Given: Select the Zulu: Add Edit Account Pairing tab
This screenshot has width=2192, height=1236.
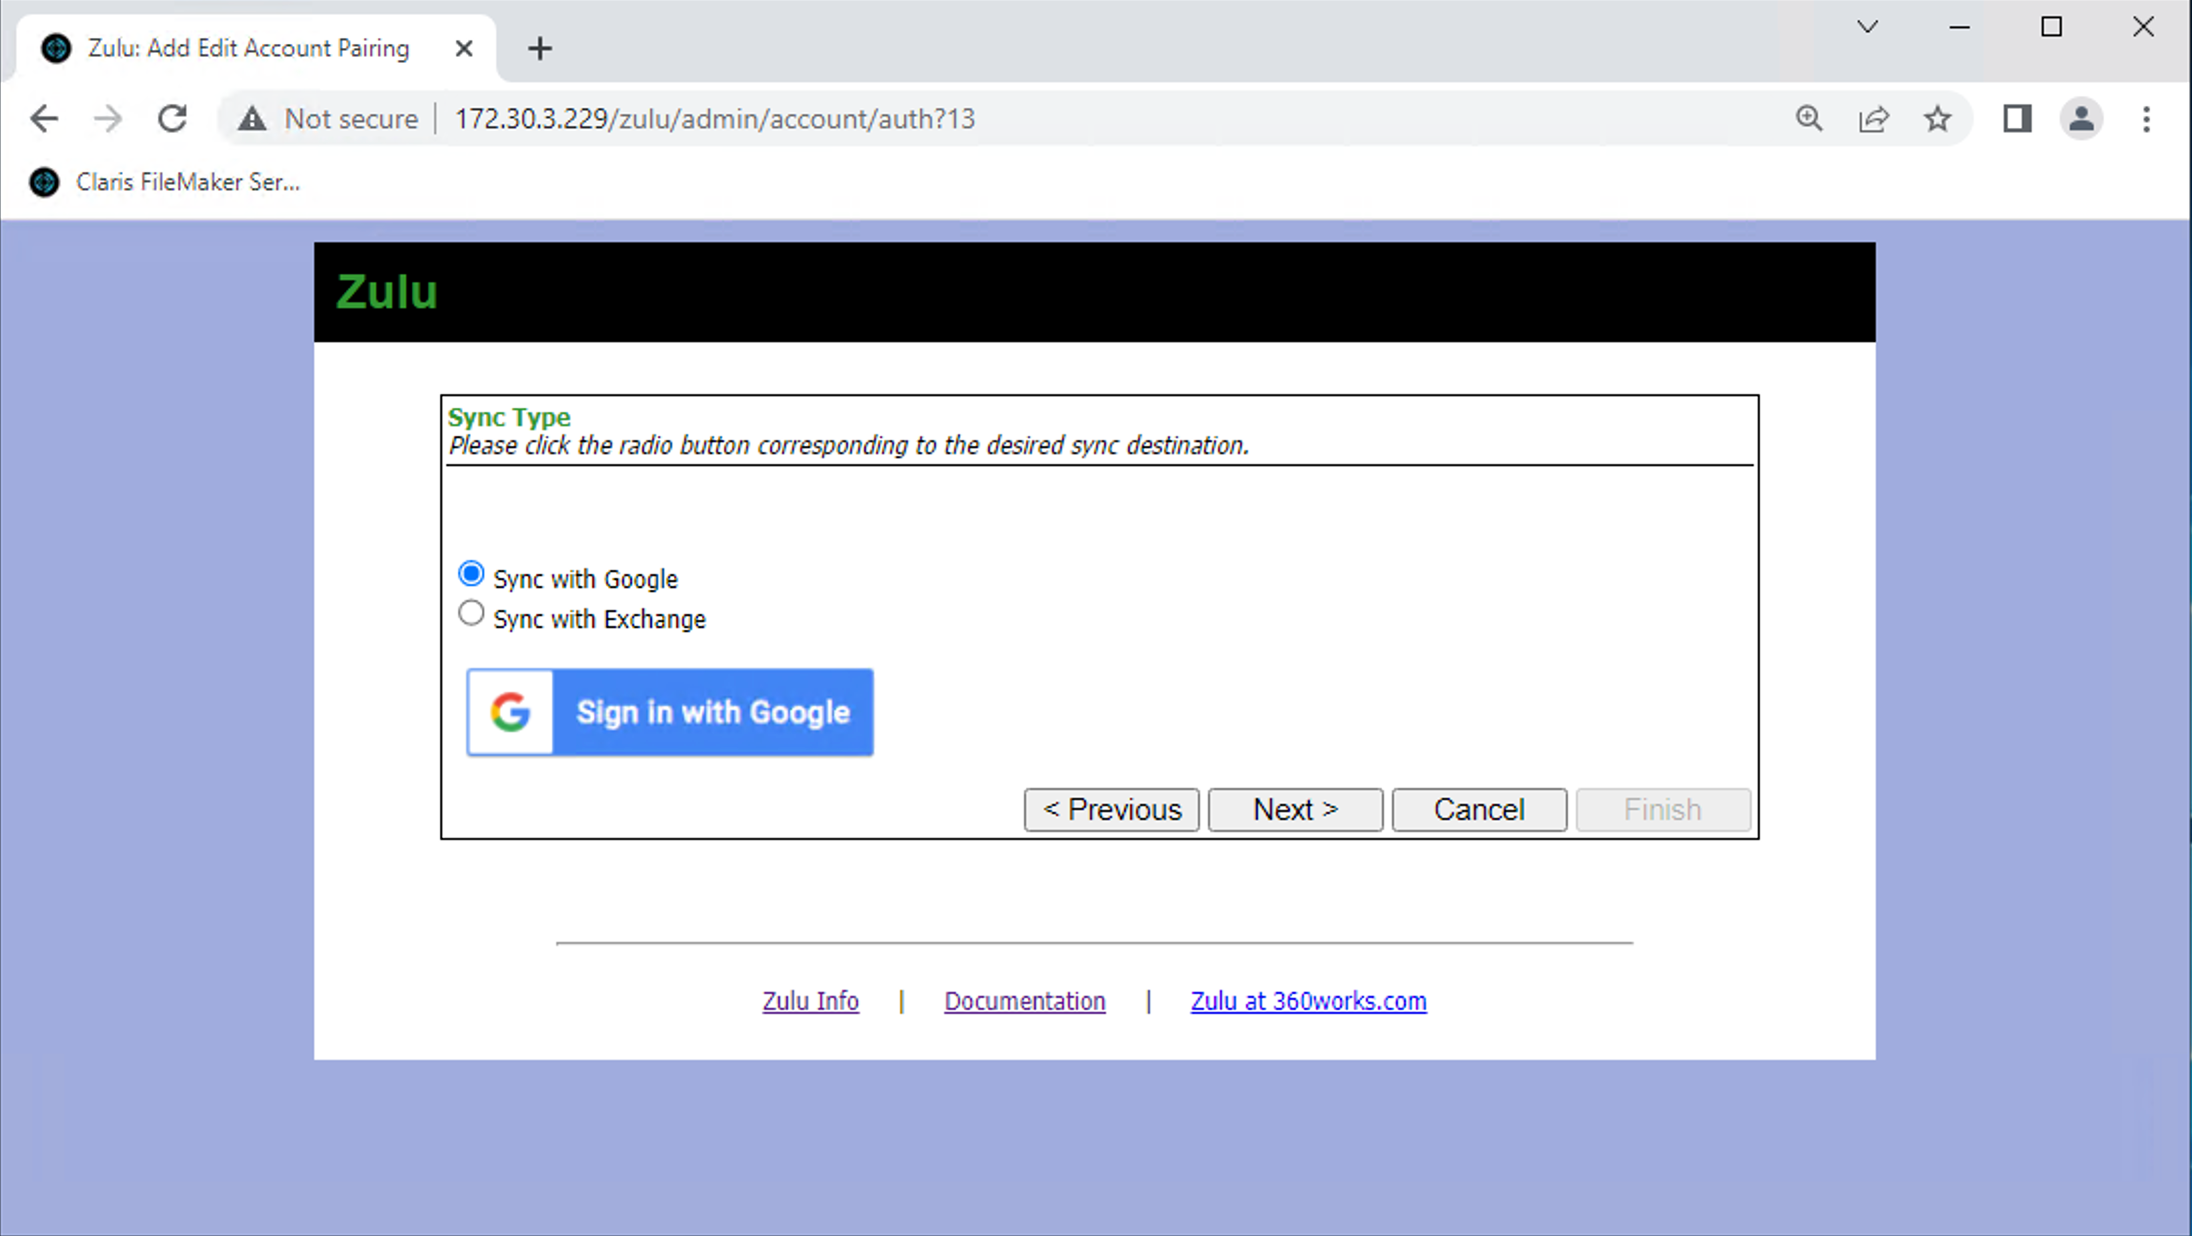Looking at the screenshot, I should pos(256,48).
